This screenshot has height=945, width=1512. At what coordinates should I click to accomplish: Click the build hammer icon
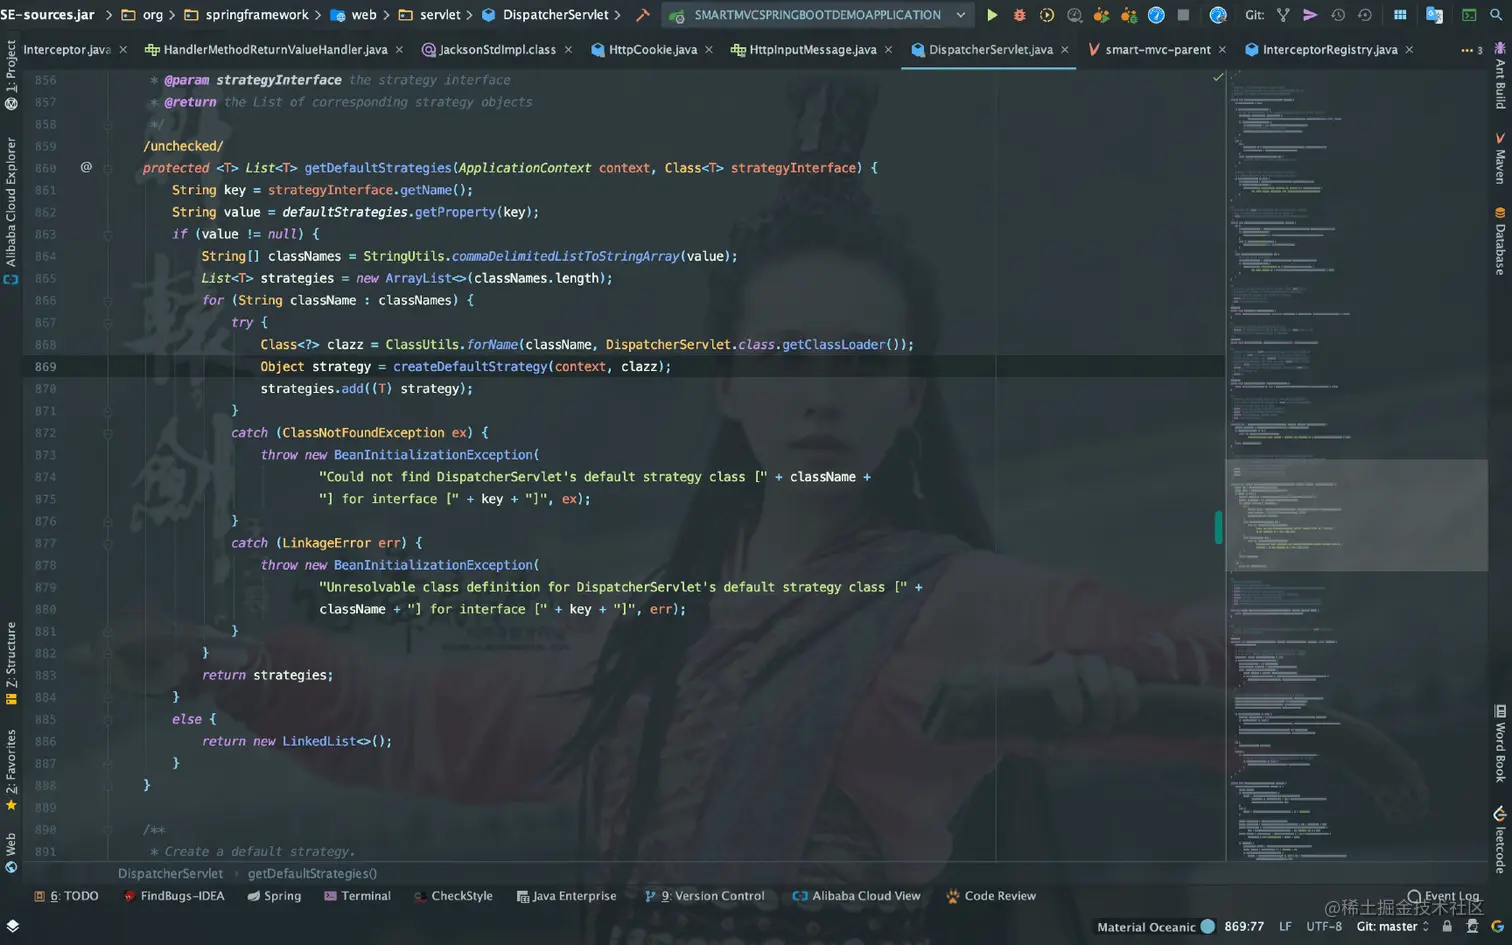point(643,15)
